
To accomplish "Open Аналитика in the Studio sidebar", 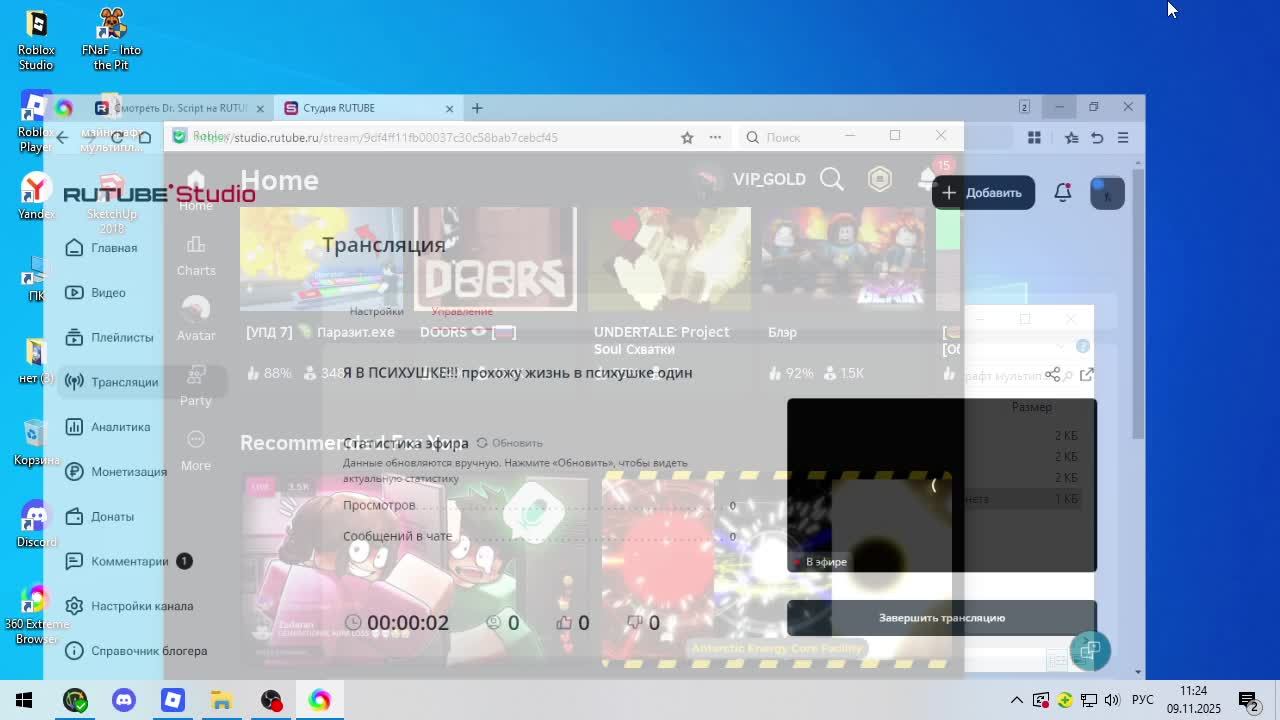I will (x=108, y=427).
